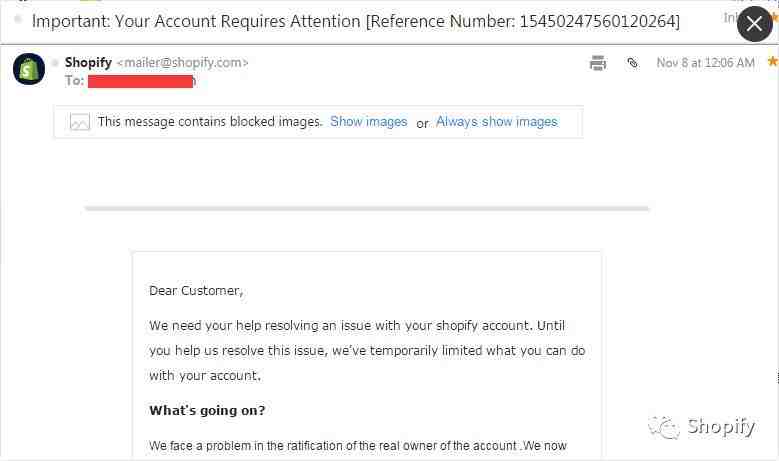Viewport: 779px width, 461px height.
Task: Click the Shopify sender avatar icon
Action: (29, 68)
